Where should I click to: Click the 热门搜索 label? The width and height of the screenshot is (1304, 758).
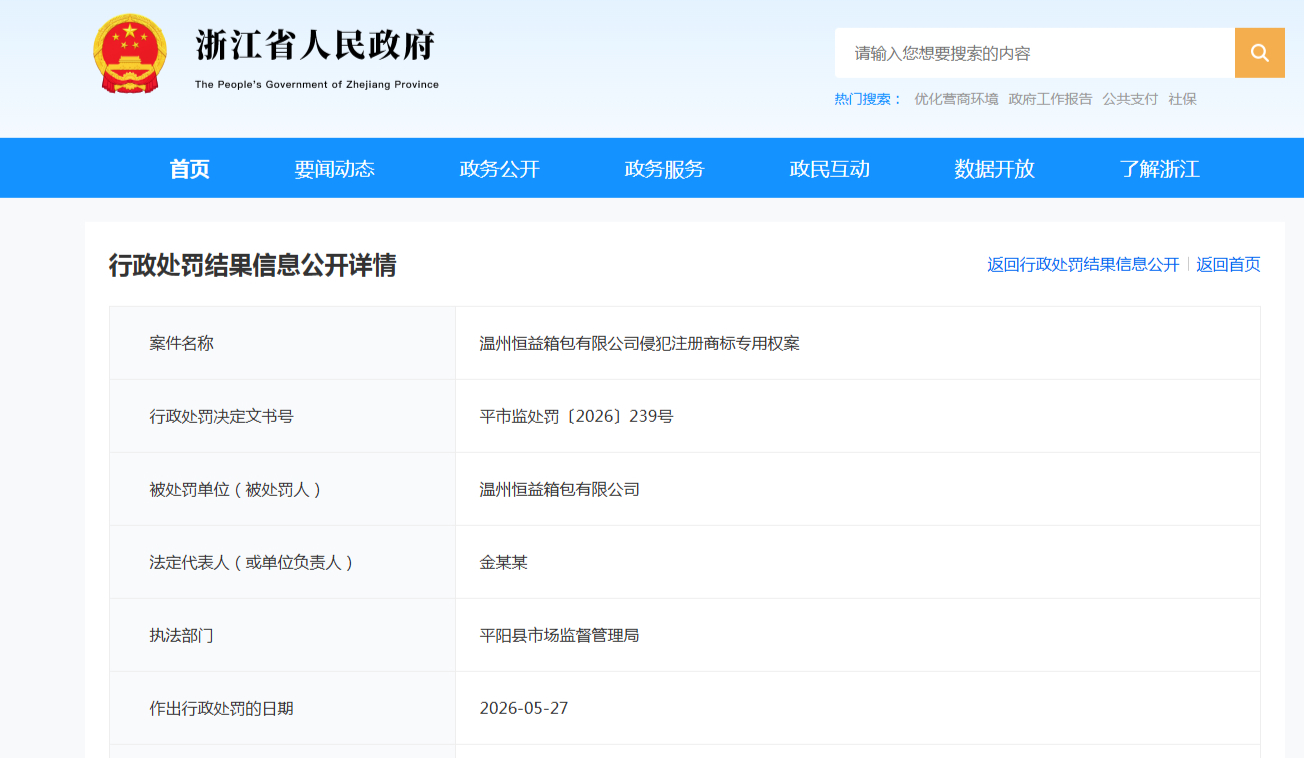868,99
